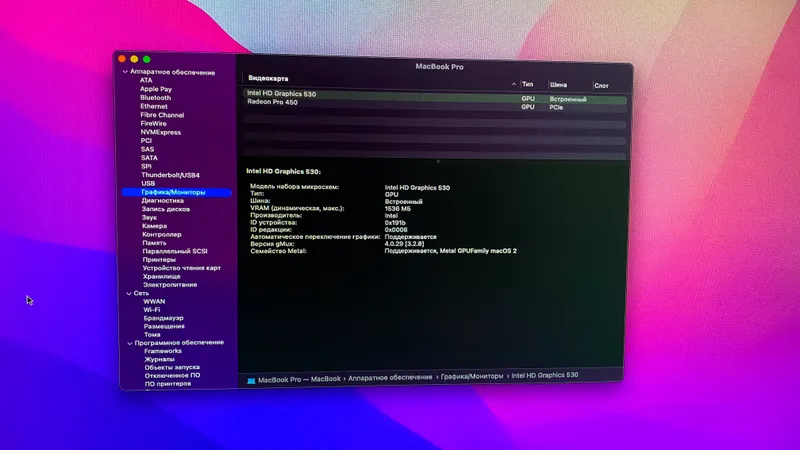Open Отключенное ПО entry
800x450 pixels.
pyautogui.click(x=172, y=376)
